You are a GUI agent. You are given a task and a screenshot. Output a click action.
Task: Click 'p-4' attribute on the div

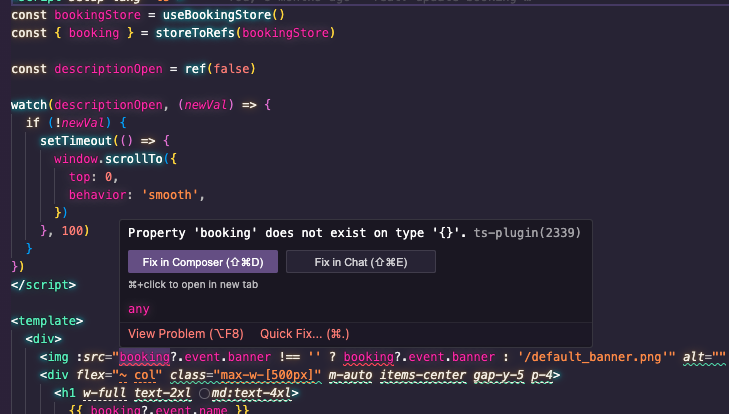point(542,375)
